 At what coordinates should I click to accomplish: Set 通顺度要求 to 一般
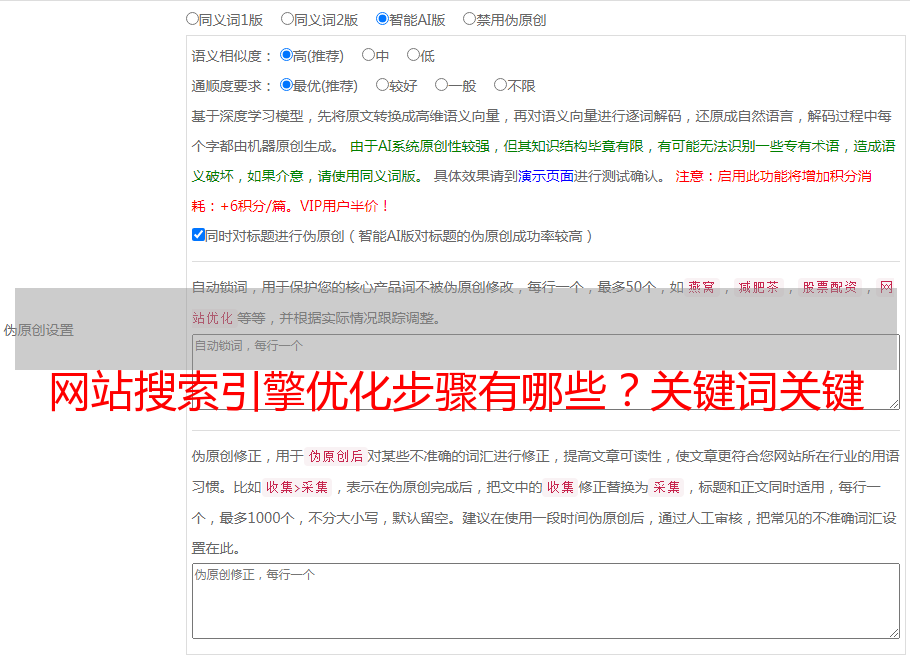point(441,85)
